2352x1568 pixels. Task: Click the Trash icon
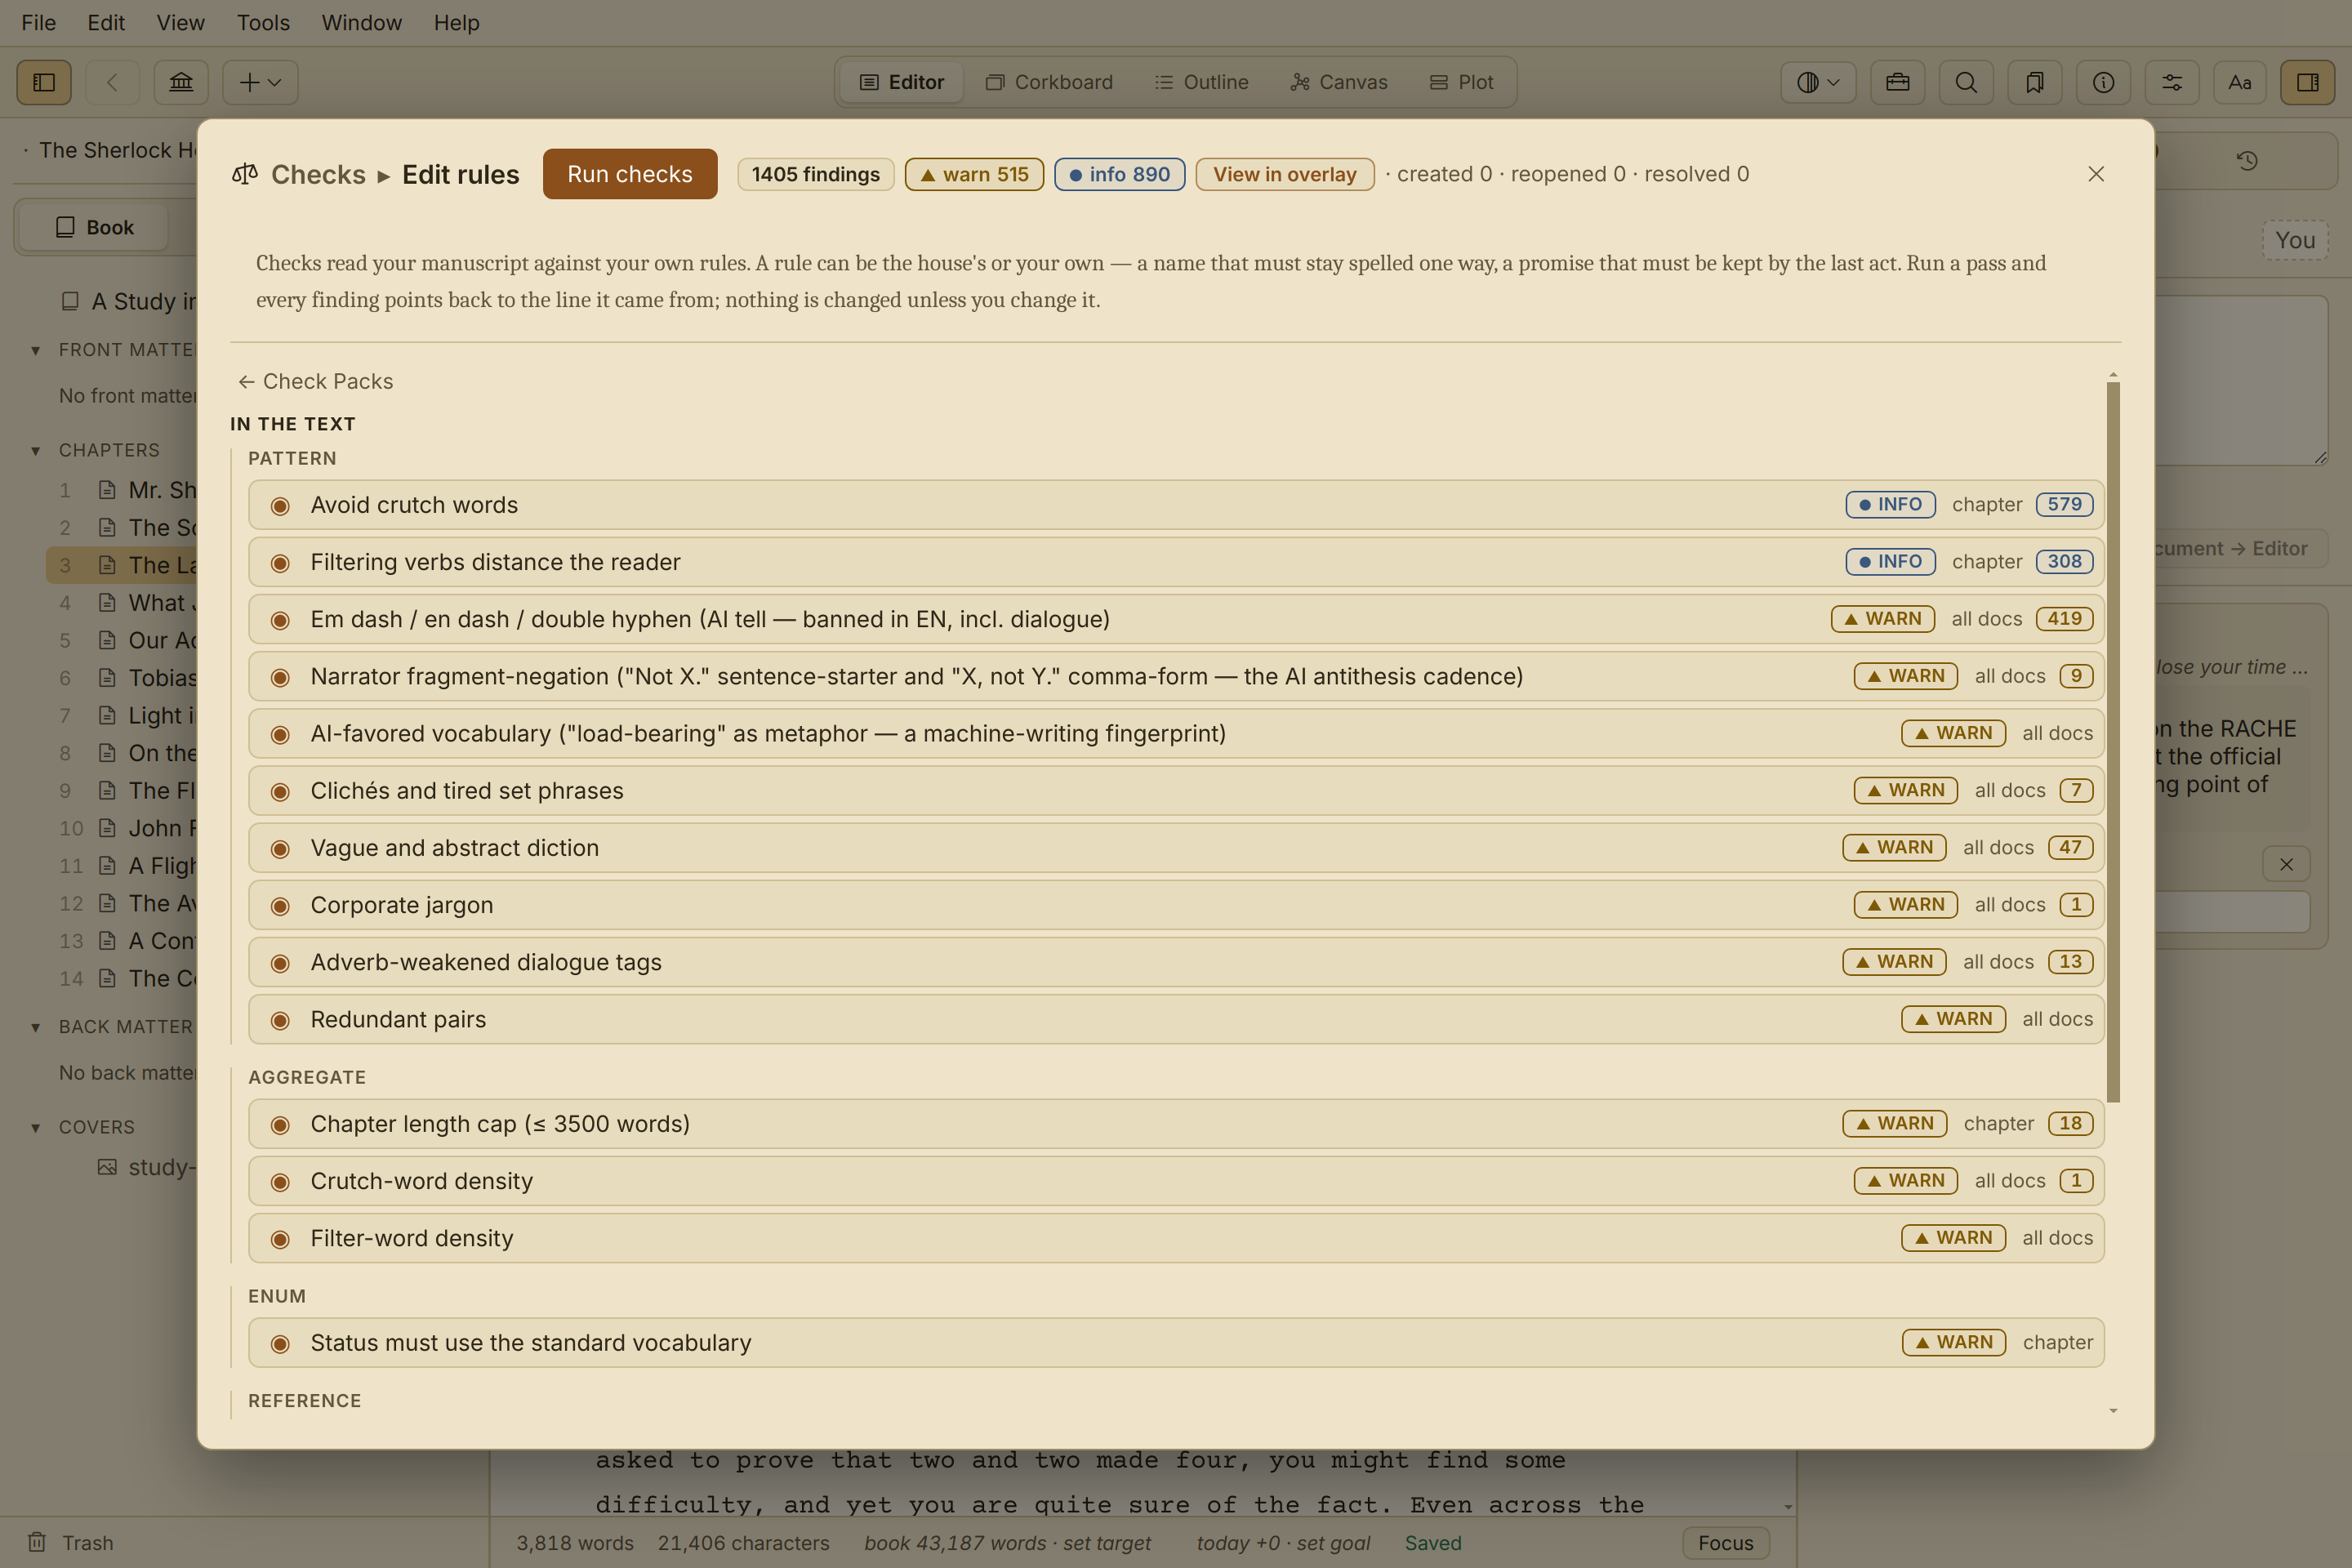pos(37,1542)
